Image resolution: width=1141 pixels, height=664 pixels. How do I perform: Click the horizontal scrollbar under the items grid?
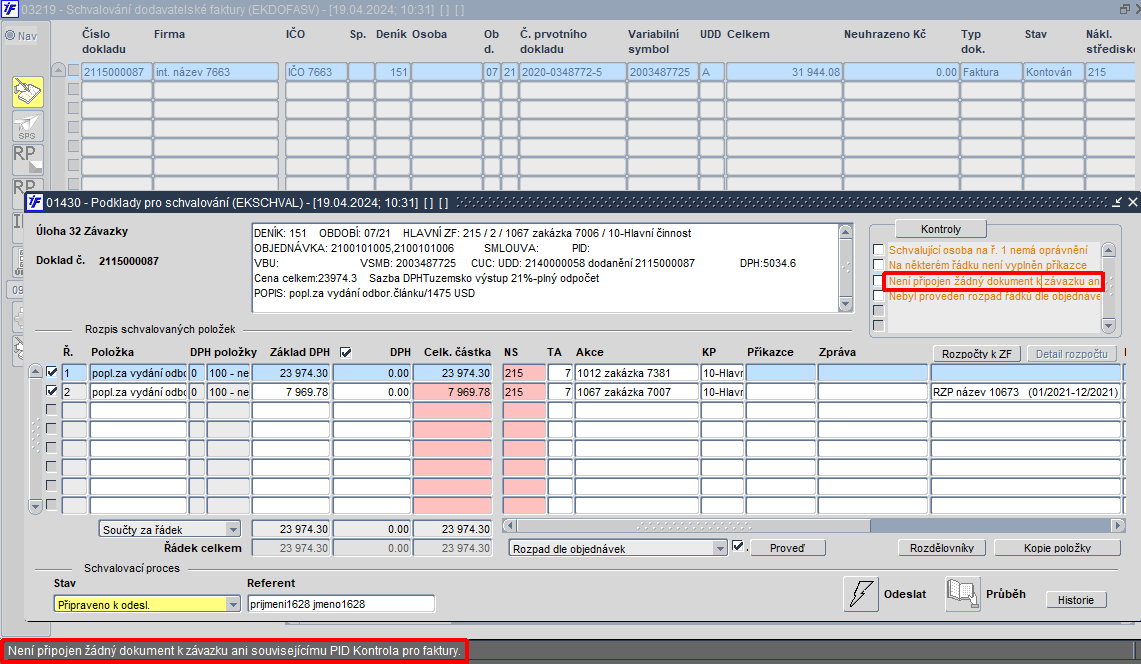(x=814, y=525)
